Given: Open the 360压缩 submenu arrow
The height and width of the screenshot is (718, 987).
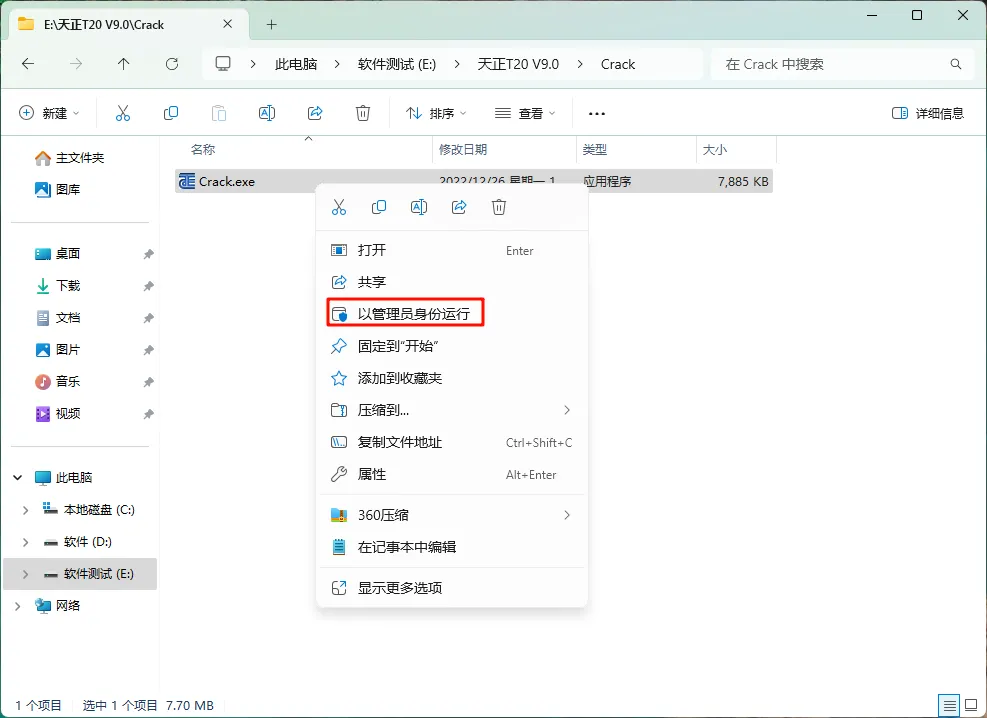Looking at the screenshot, I should (567, 515).
